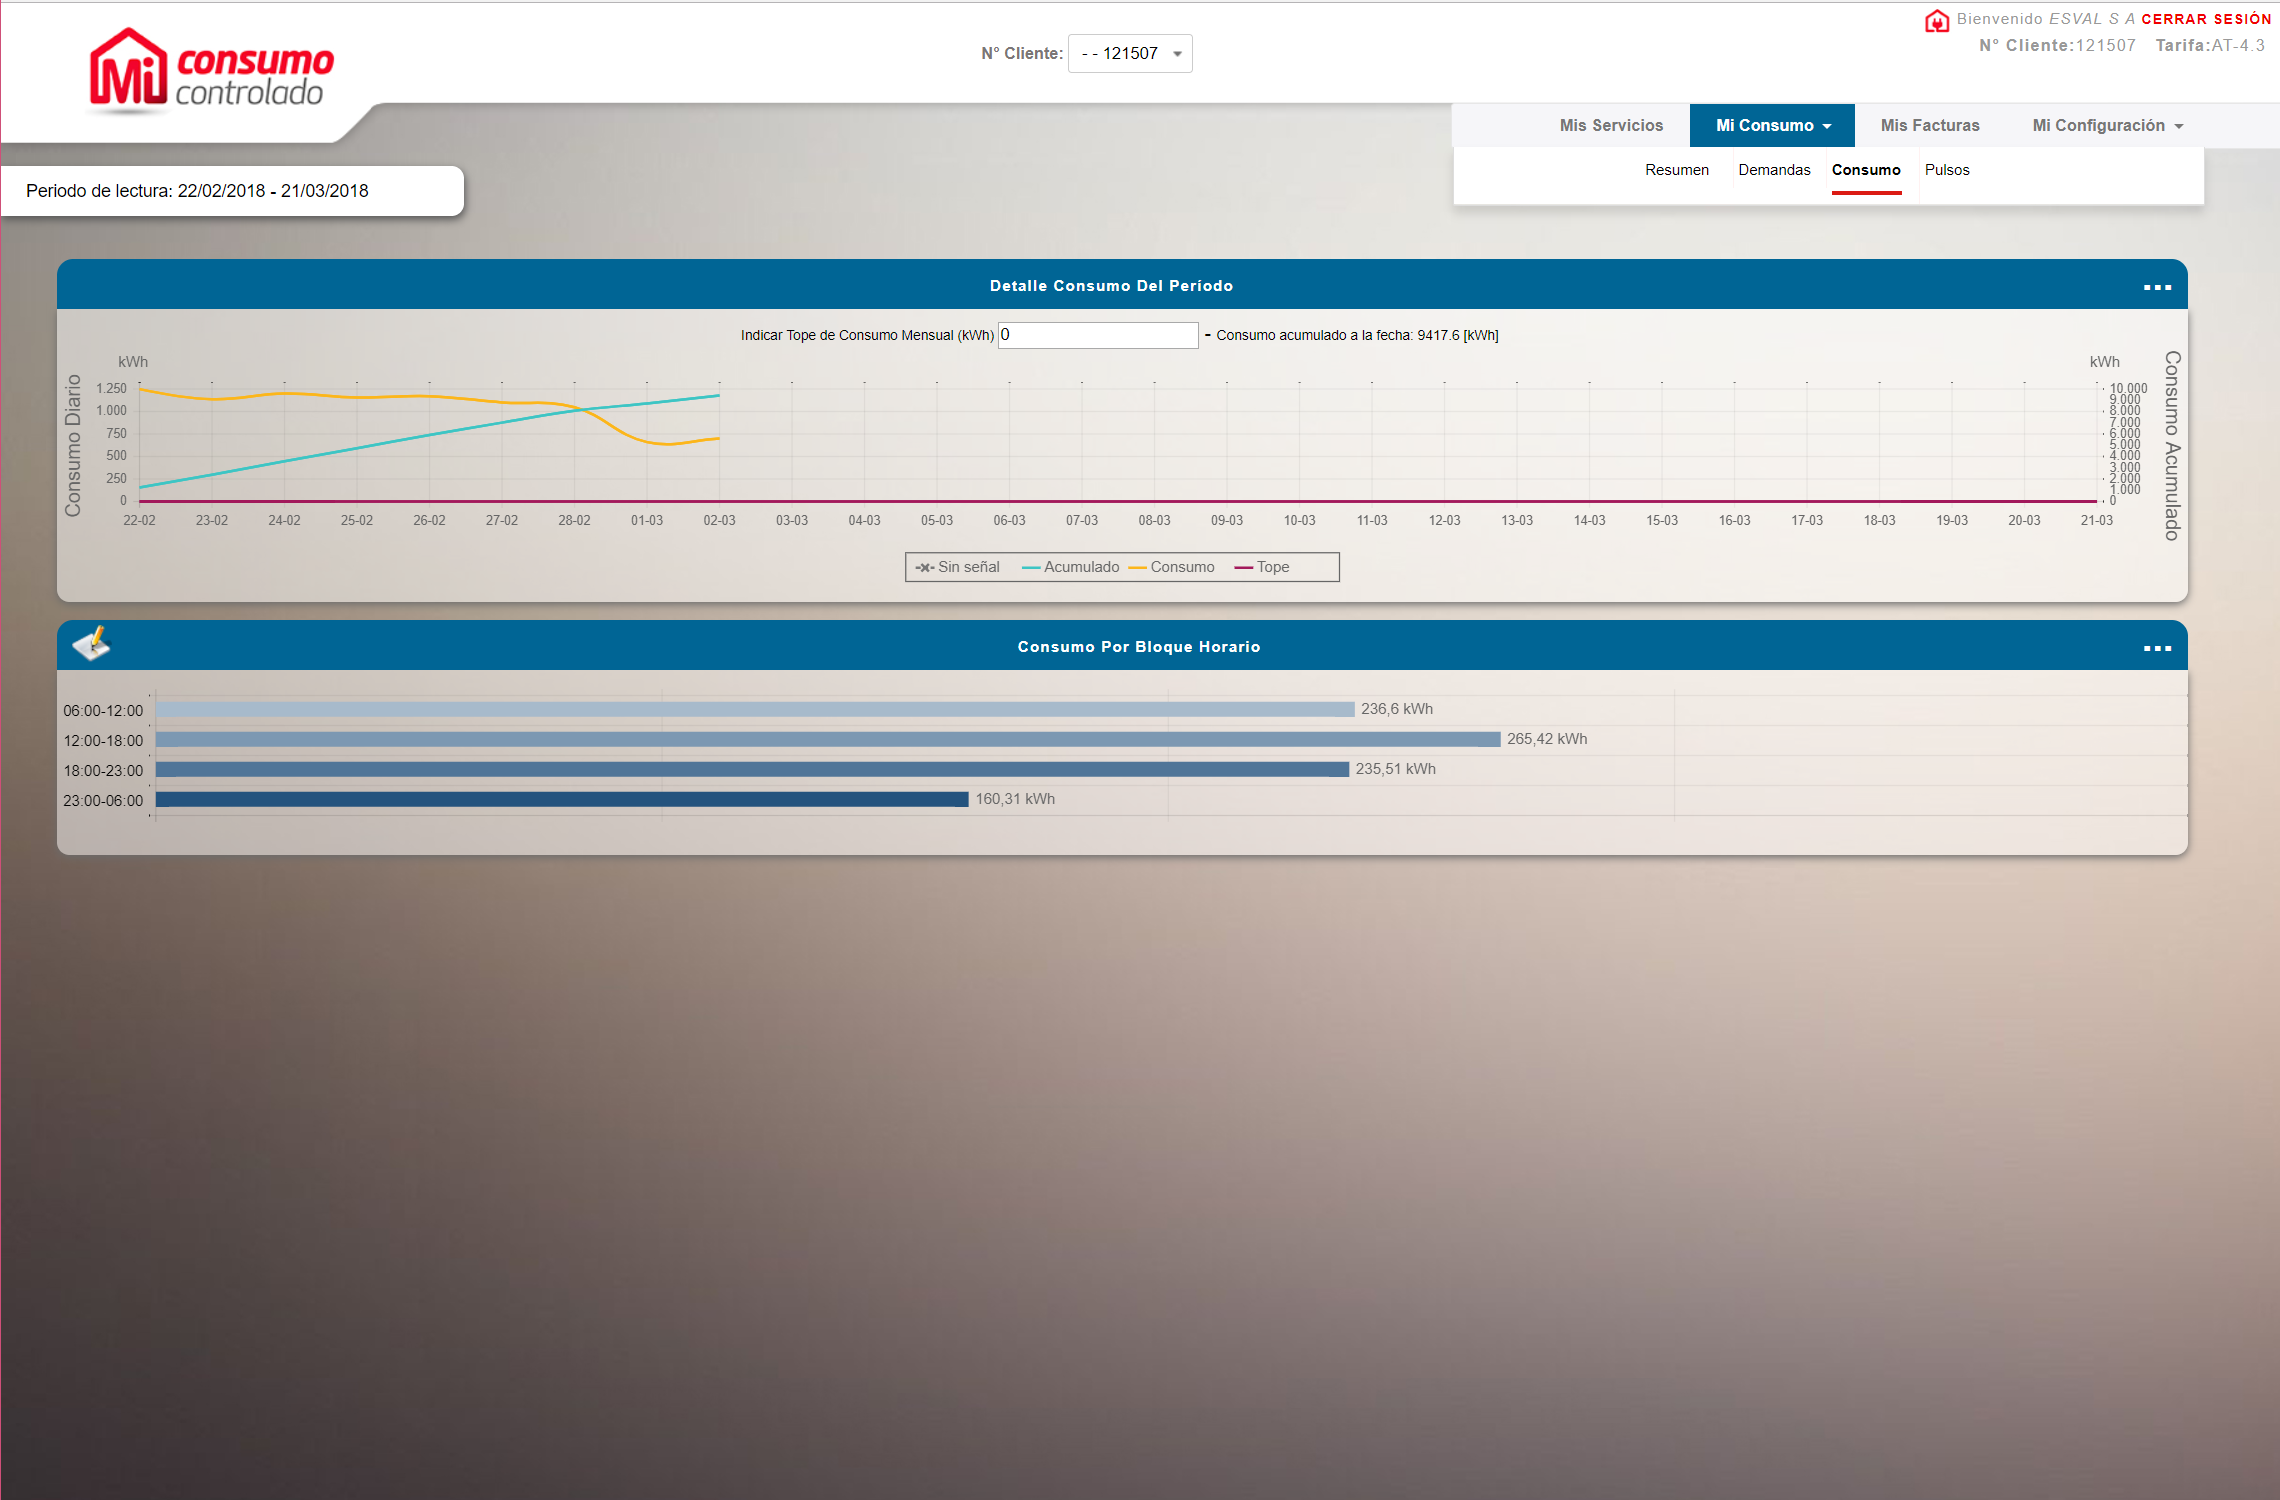Expand the Mi Consumo menu
Screen dimensions: 2280x1500
(x=1772, y=126)
